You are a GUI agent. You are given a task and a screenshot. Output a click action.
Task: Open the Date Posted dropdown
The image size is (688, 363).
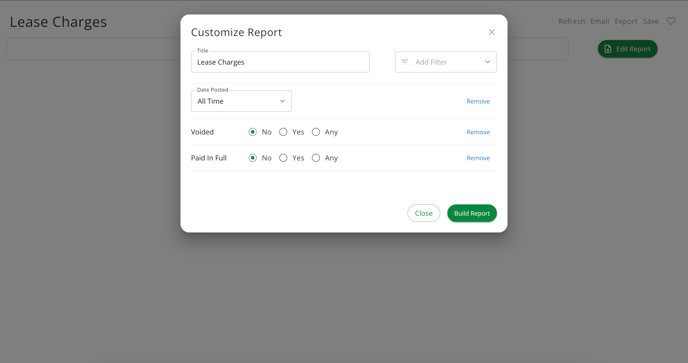pyautogui.click(x=241, y=101)
